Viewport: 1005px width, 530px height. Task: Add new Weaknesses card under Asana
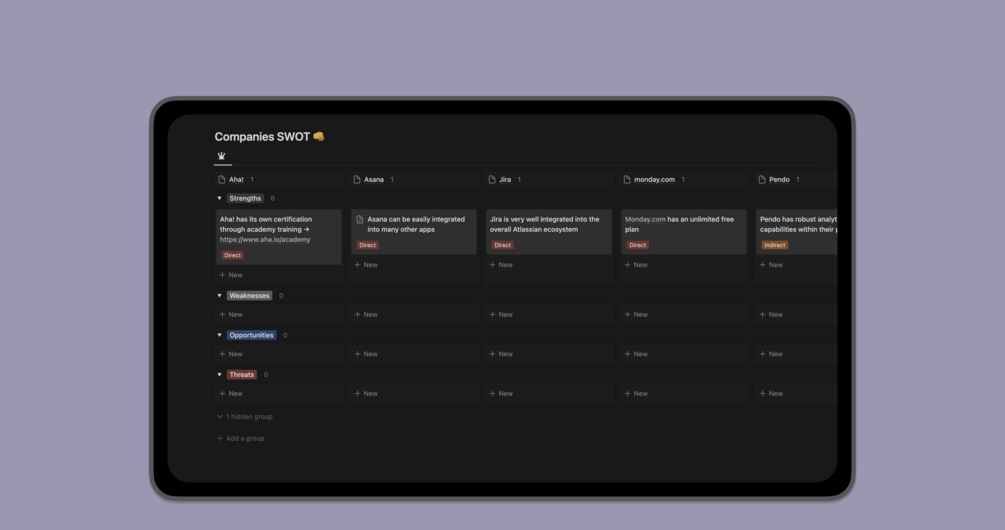tap(367, 315)
